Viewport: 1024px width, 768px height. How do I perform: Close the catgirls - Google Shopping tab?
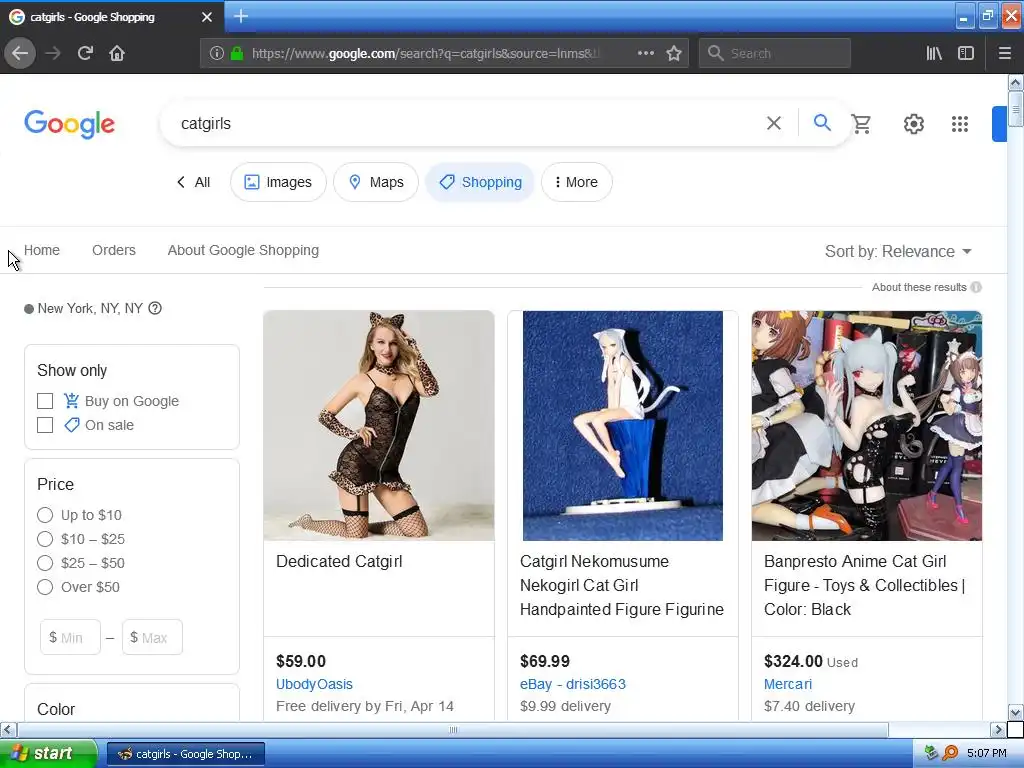click(x=207, y=17)
